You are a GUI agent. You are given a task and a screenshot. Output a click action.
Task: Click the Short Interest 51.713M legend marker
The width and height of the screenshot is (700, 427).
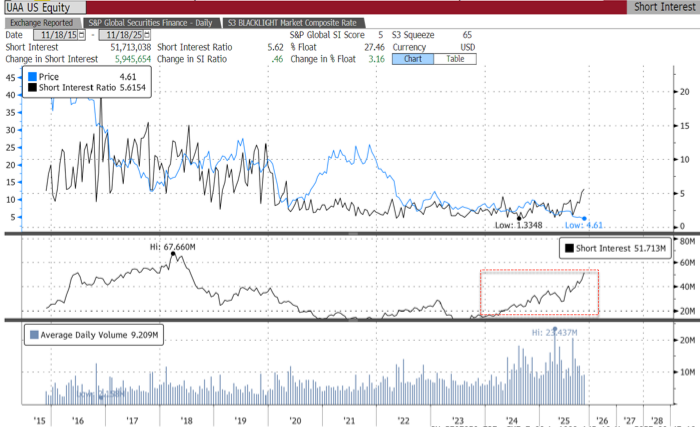point(568,248)
